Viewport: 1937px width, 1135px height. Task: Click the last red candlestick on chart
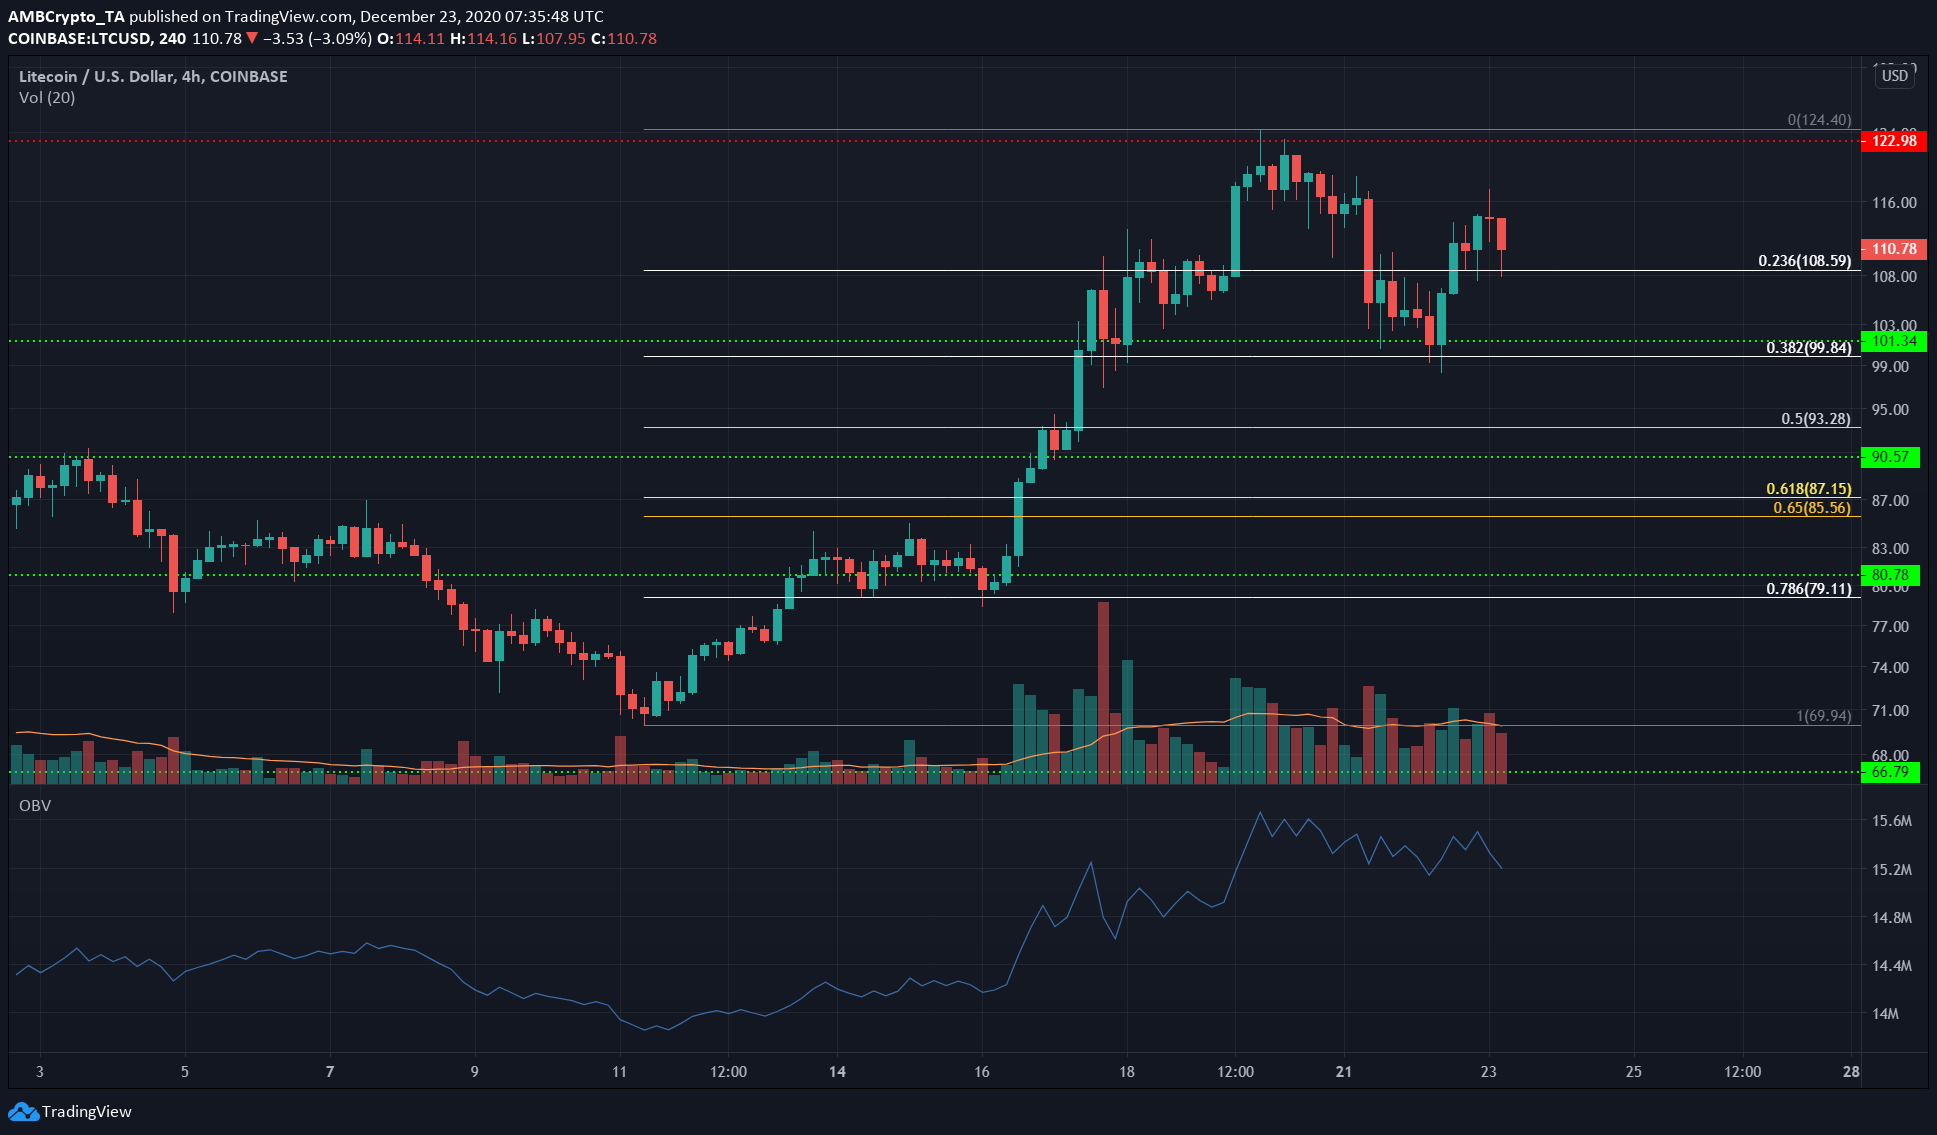(x=1501, y=234)
